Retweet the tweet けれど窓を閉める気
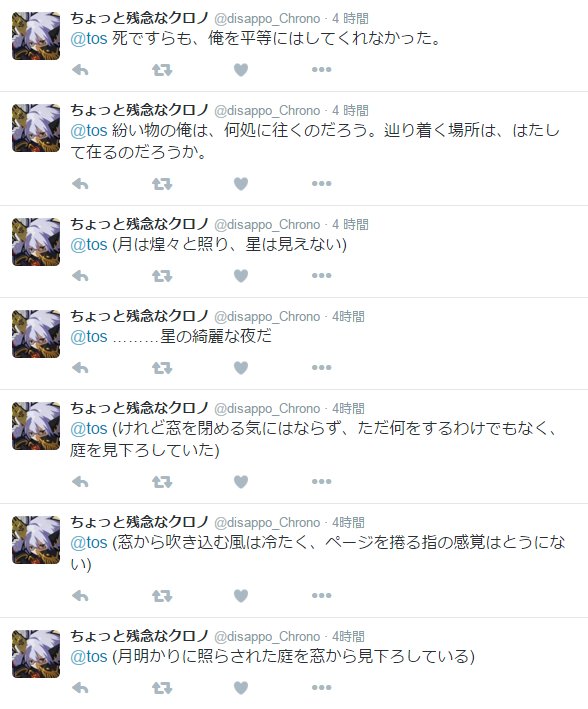 162,482
